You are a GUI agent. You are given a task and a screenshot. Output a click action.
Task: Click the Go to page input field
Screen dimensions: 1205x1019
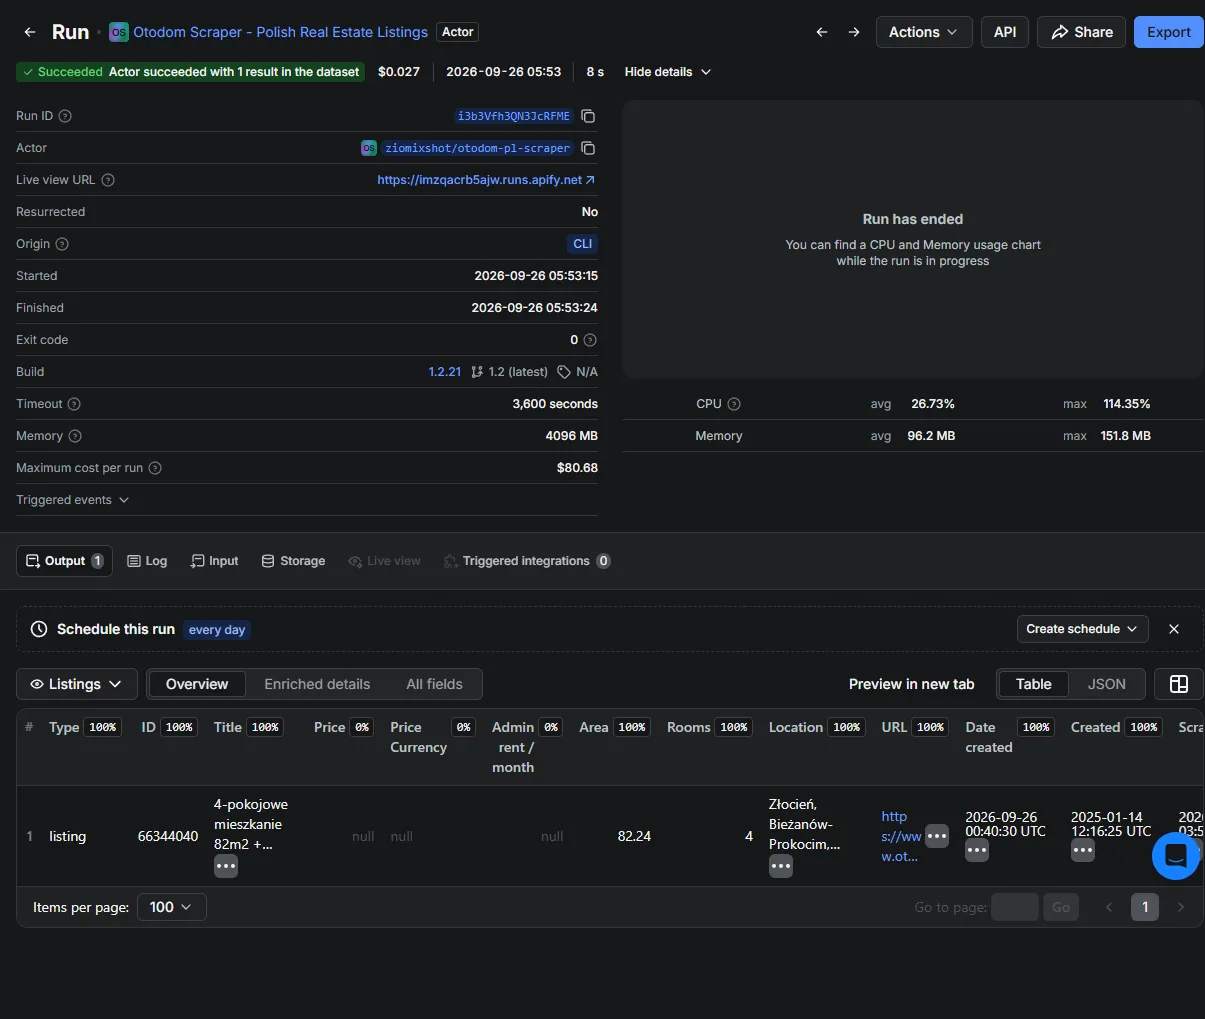coord(1014,907)
